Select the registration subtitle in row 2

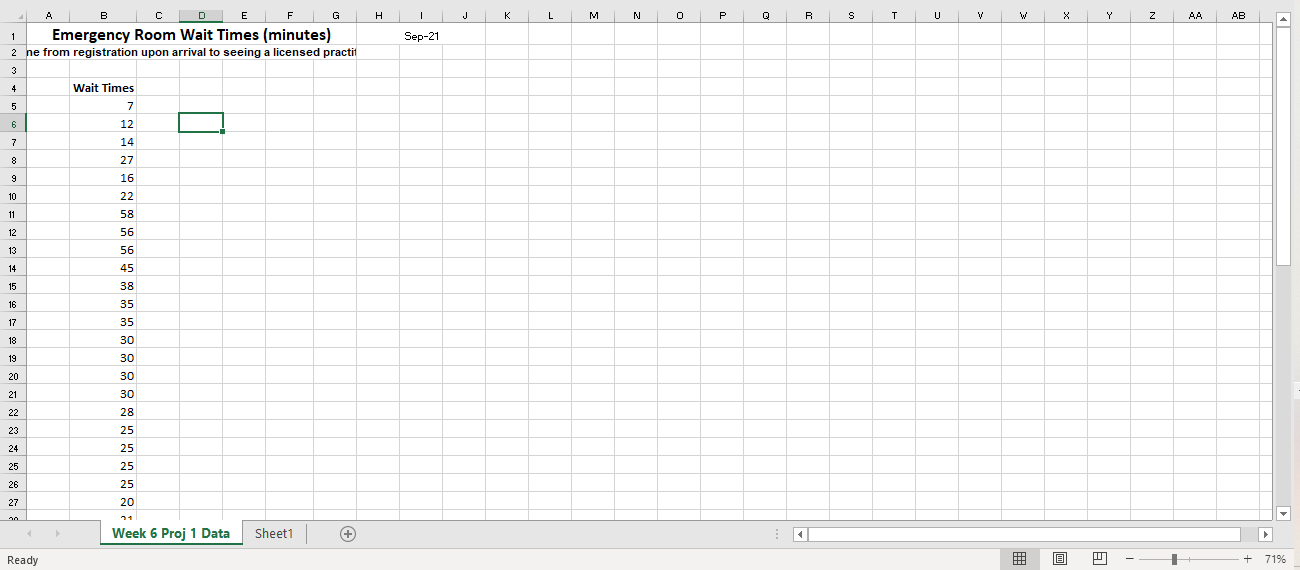[191, 52]
